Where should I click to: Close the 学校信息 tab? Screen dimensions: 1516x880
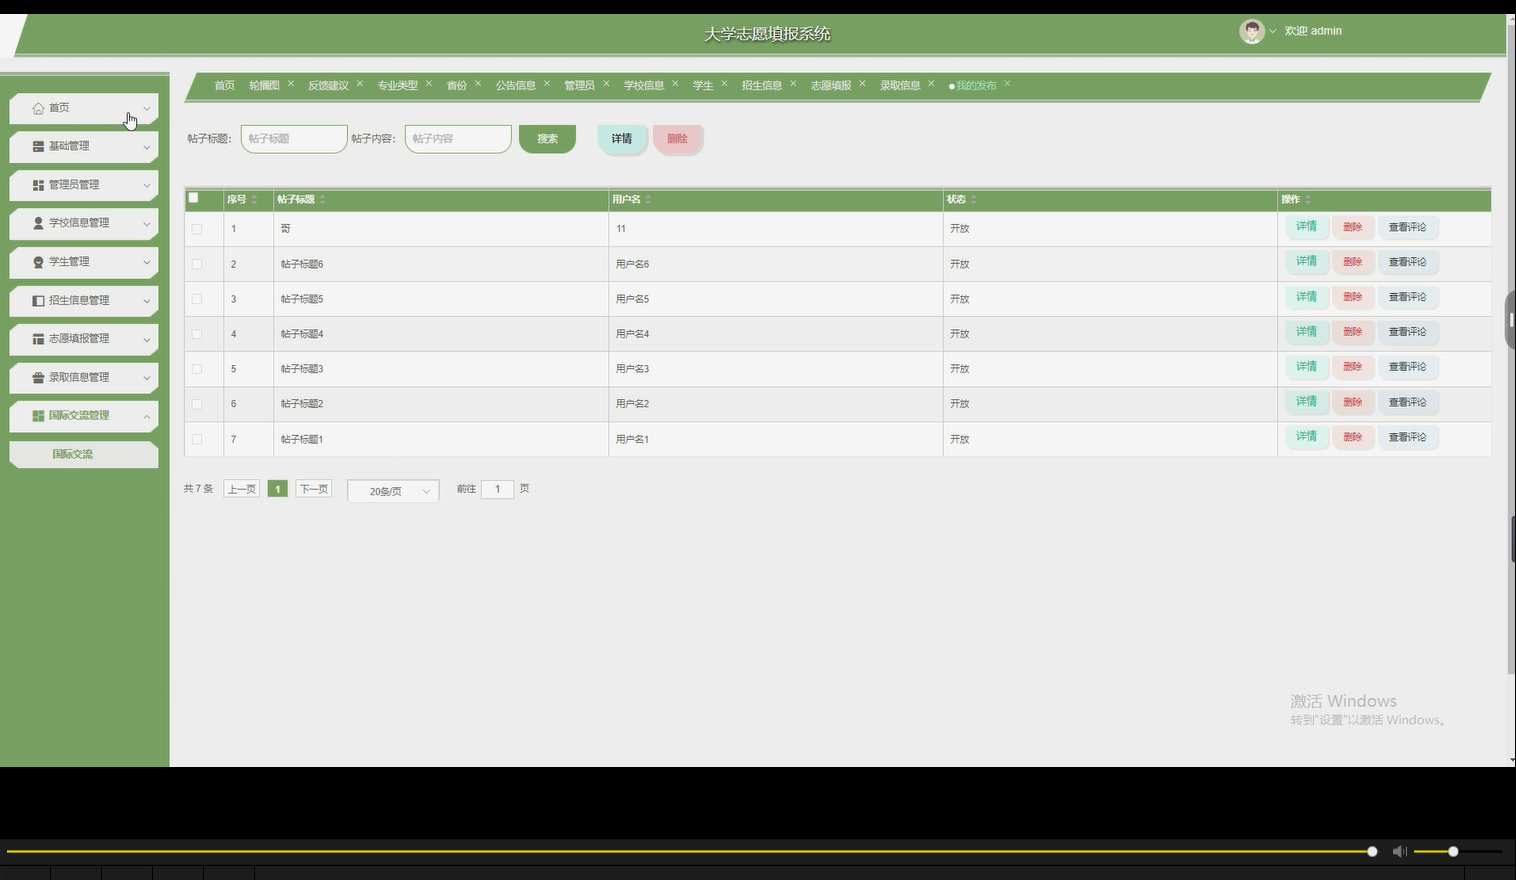[x=675, y=84]
